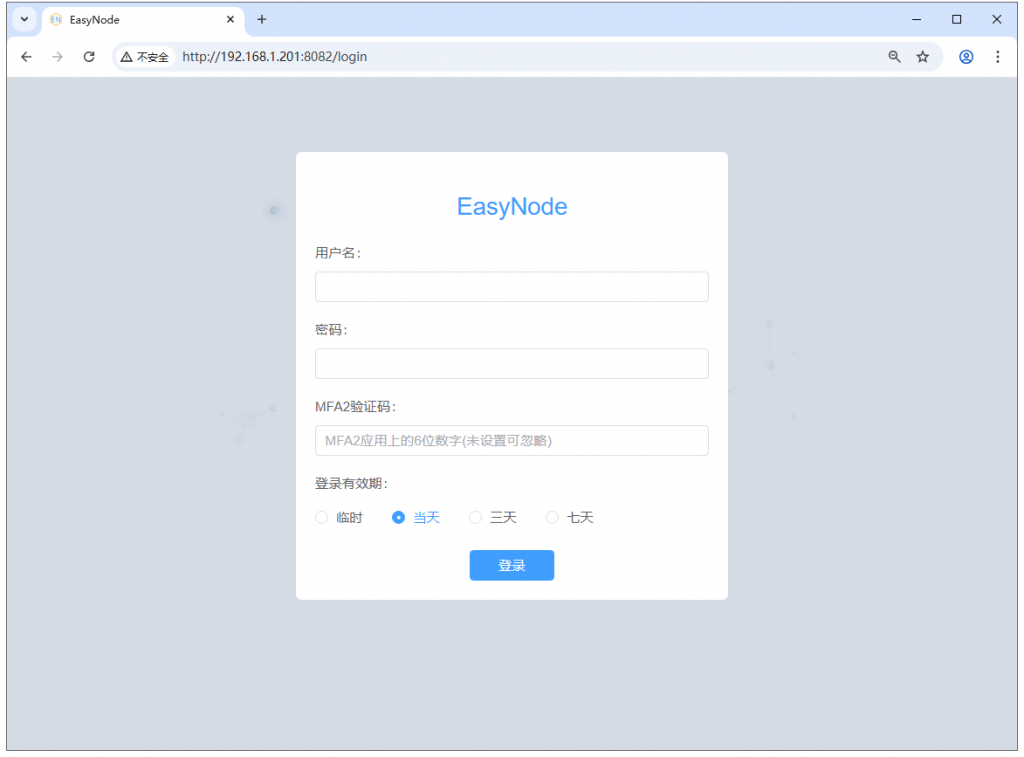Expand the browser tab search chevron
Viewport: 1024px width, 757px height.
[x=22, y=19]
